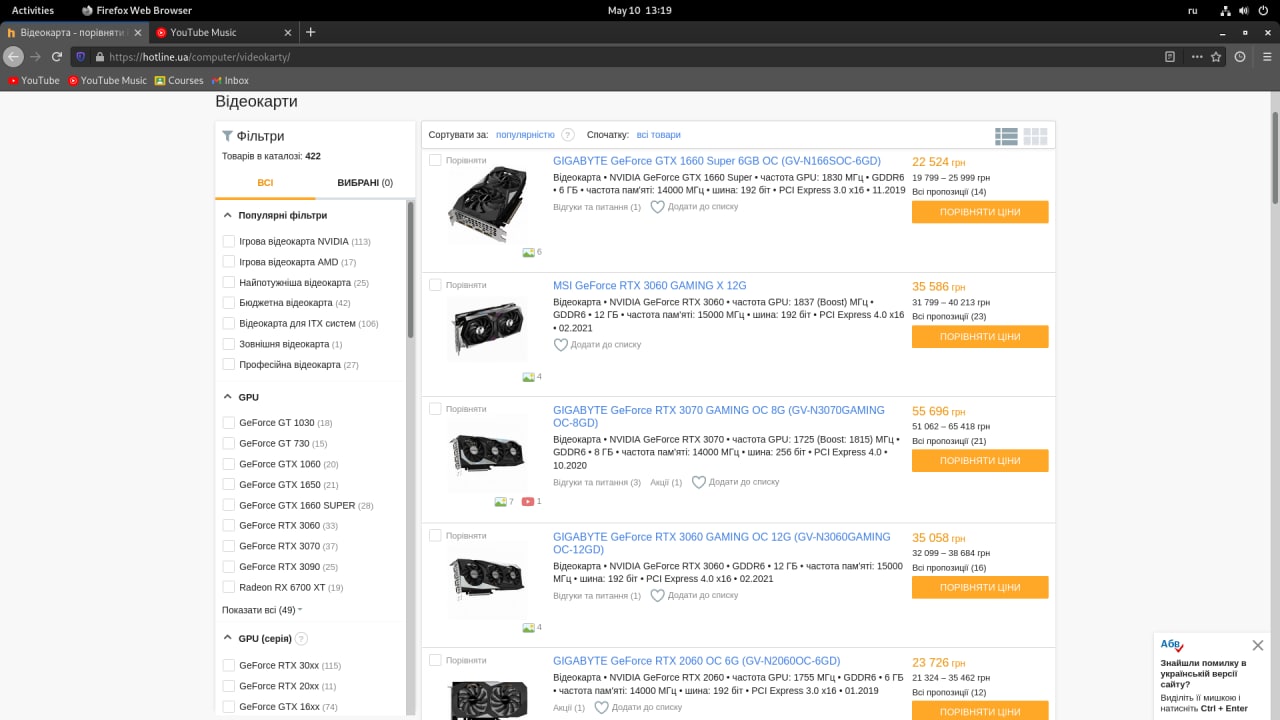Open GTX 1660 Super product thumbnail

[487, 203]
